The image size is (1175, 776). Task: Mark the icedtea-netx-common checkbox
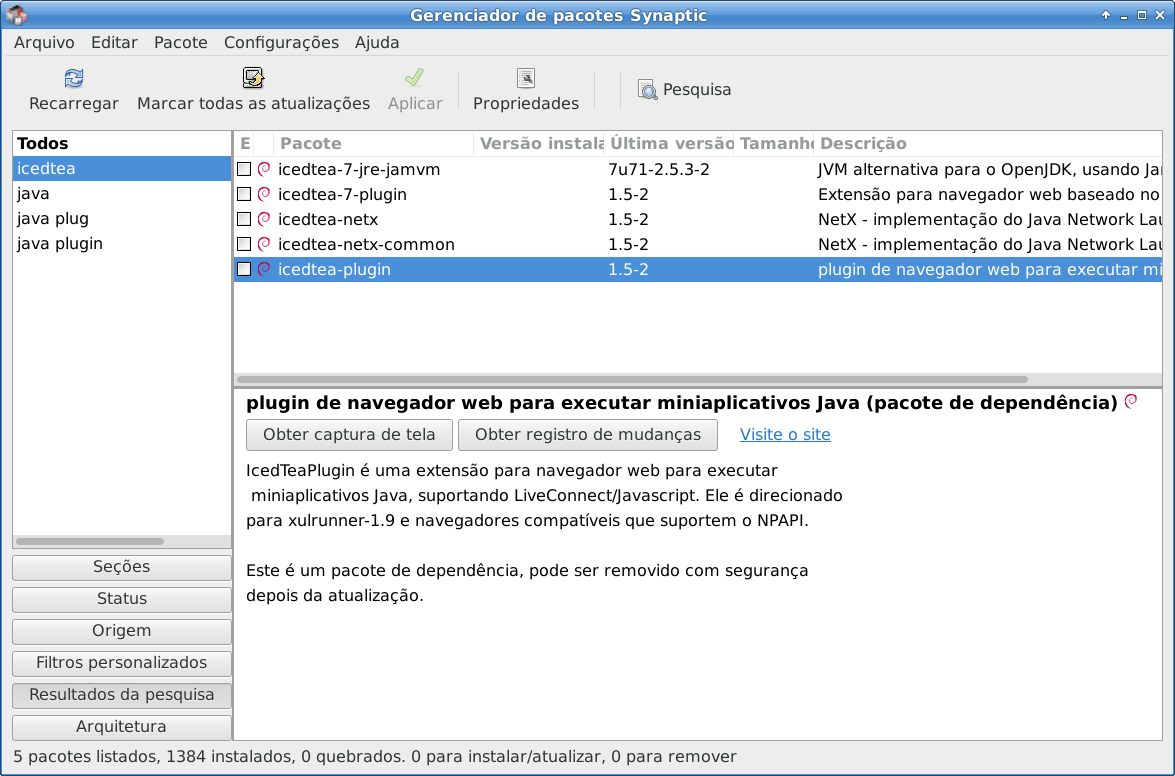244,244
